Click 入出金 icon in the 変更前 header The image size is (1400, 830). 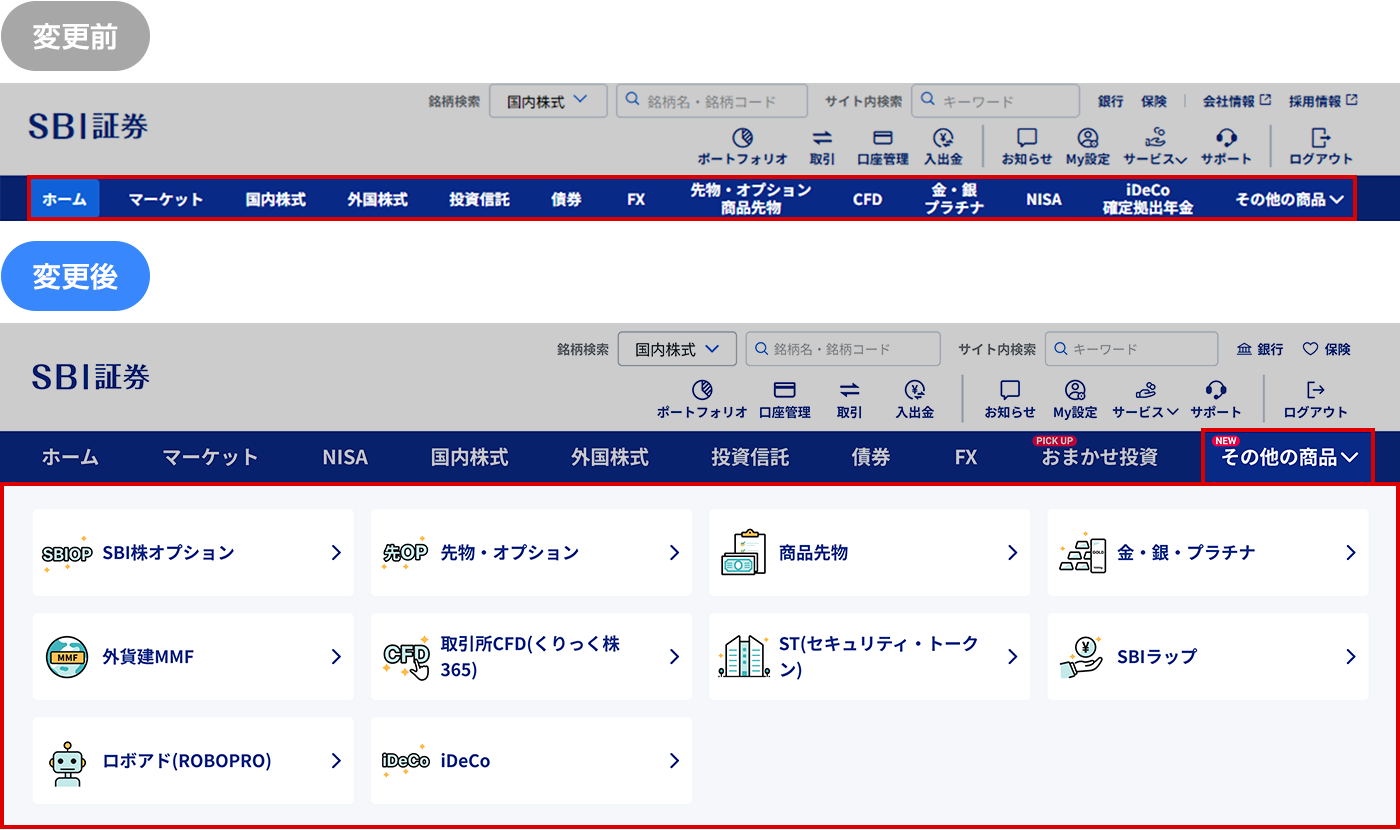pyautogui.click(x=943, y=138)
